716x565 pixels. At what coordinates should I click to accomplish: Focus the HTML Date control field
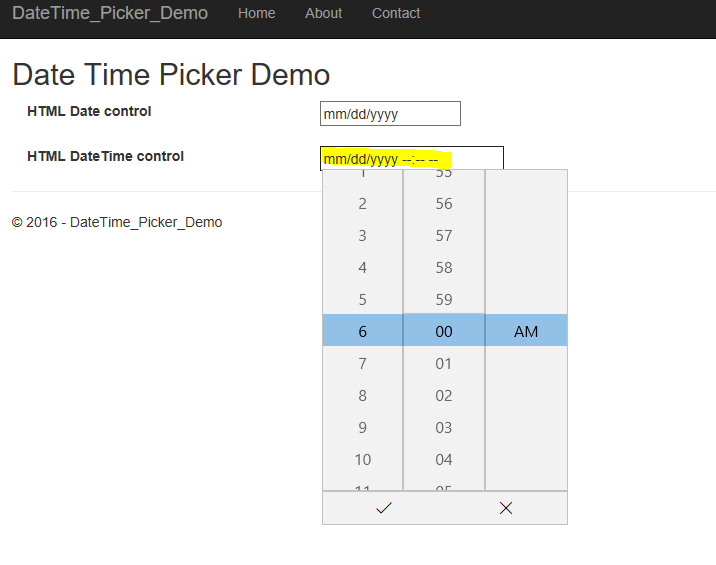tap(390, 114)
